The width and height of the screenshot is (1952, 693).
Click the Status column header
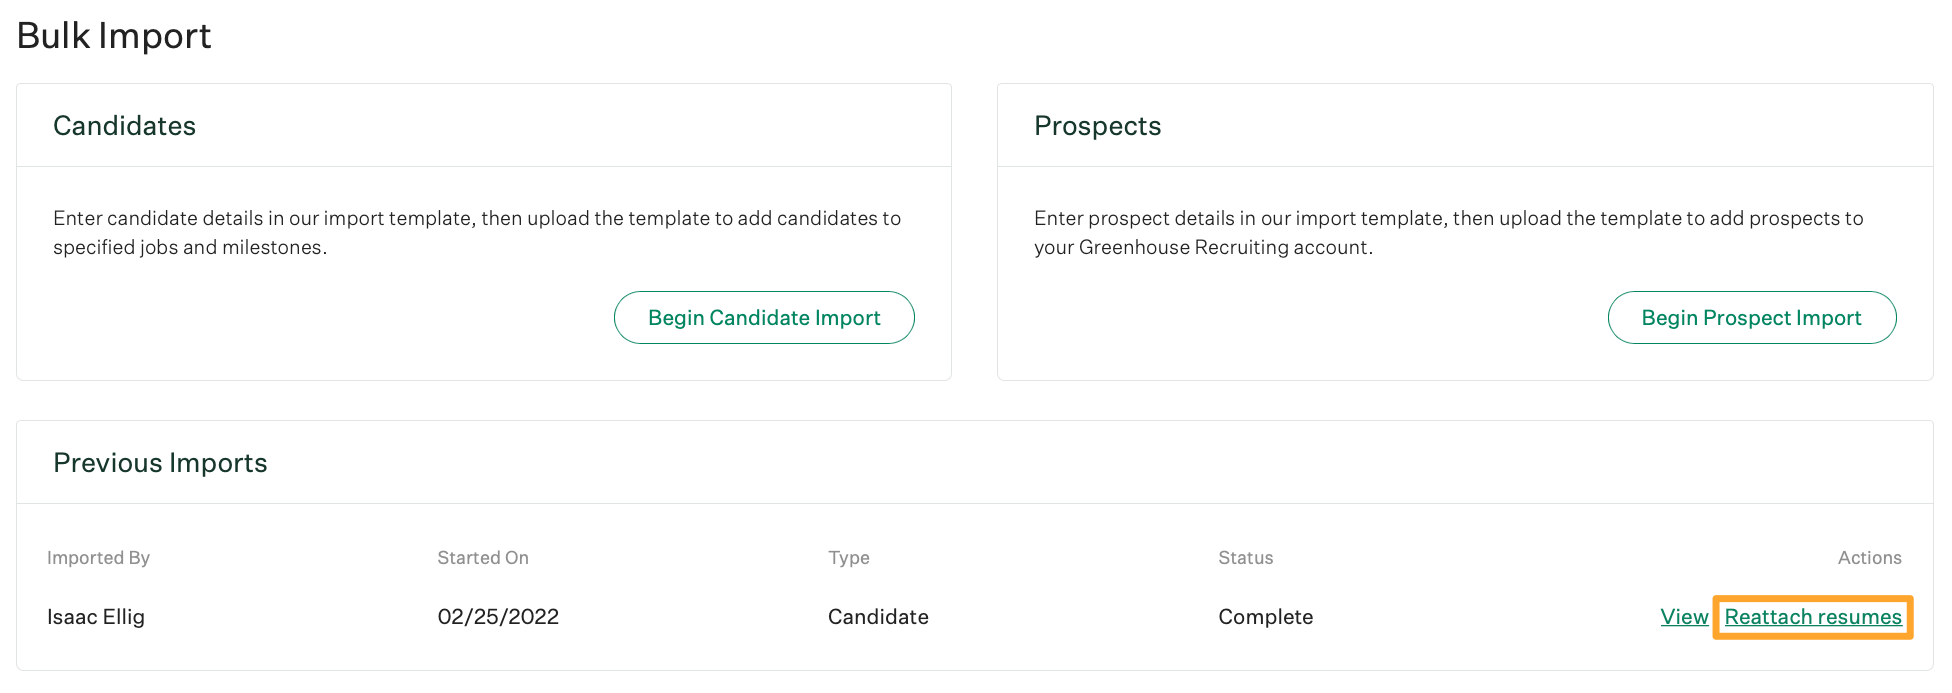[x=1245, y=558]
